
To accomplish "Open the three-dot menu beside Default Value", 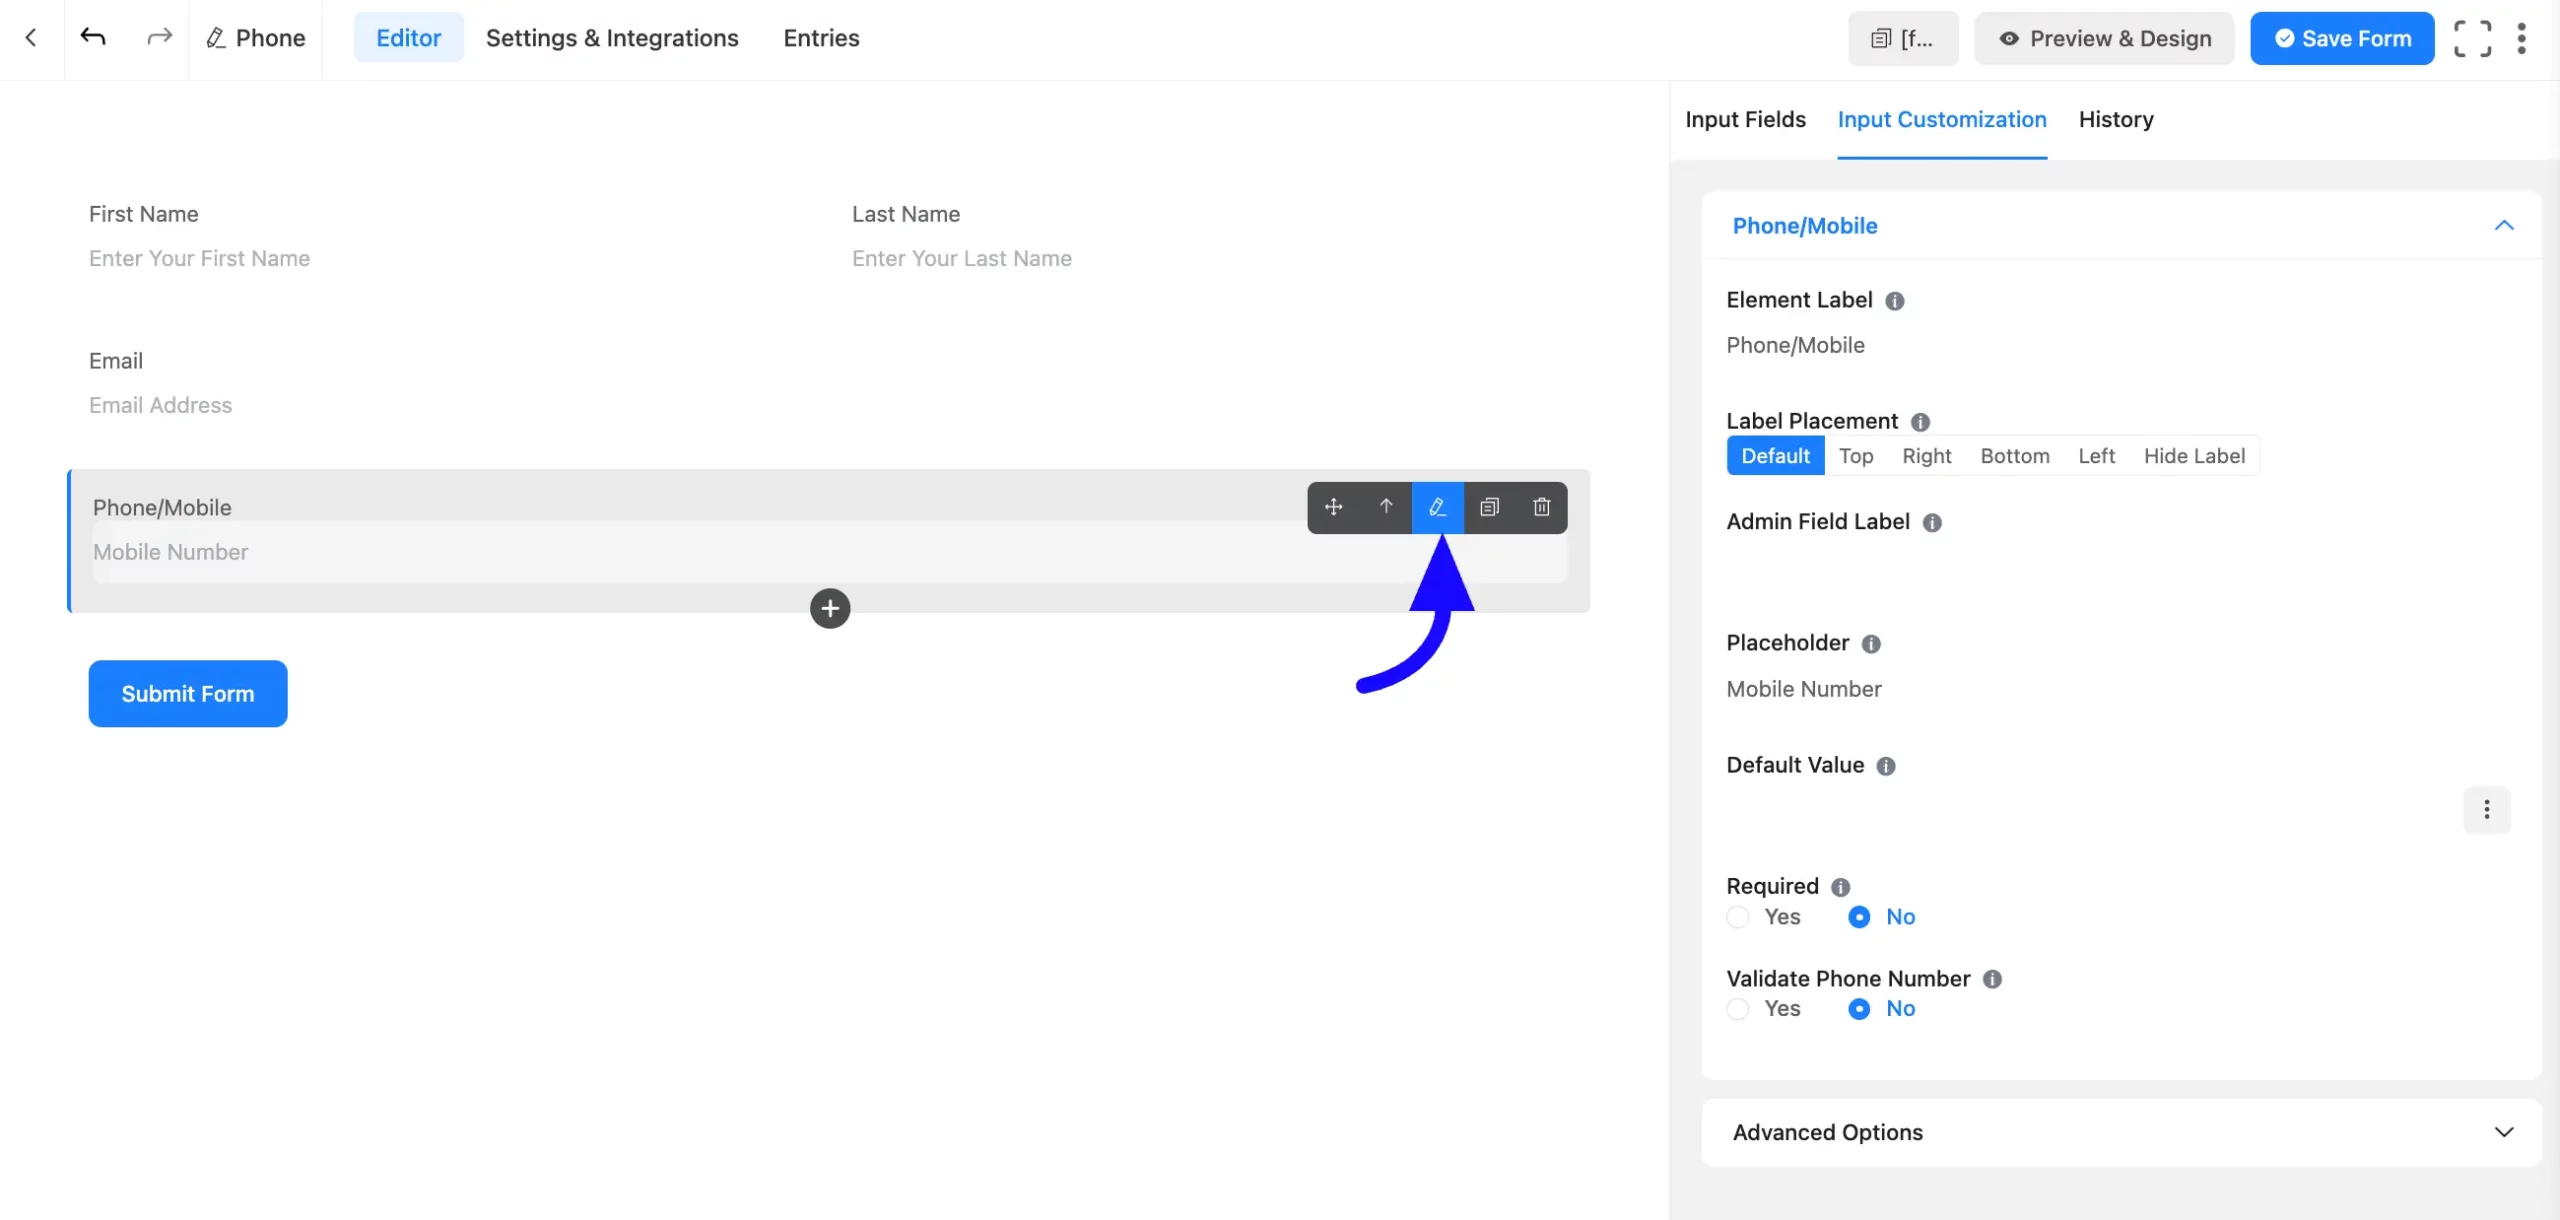I will click(x=2486, y=810).
